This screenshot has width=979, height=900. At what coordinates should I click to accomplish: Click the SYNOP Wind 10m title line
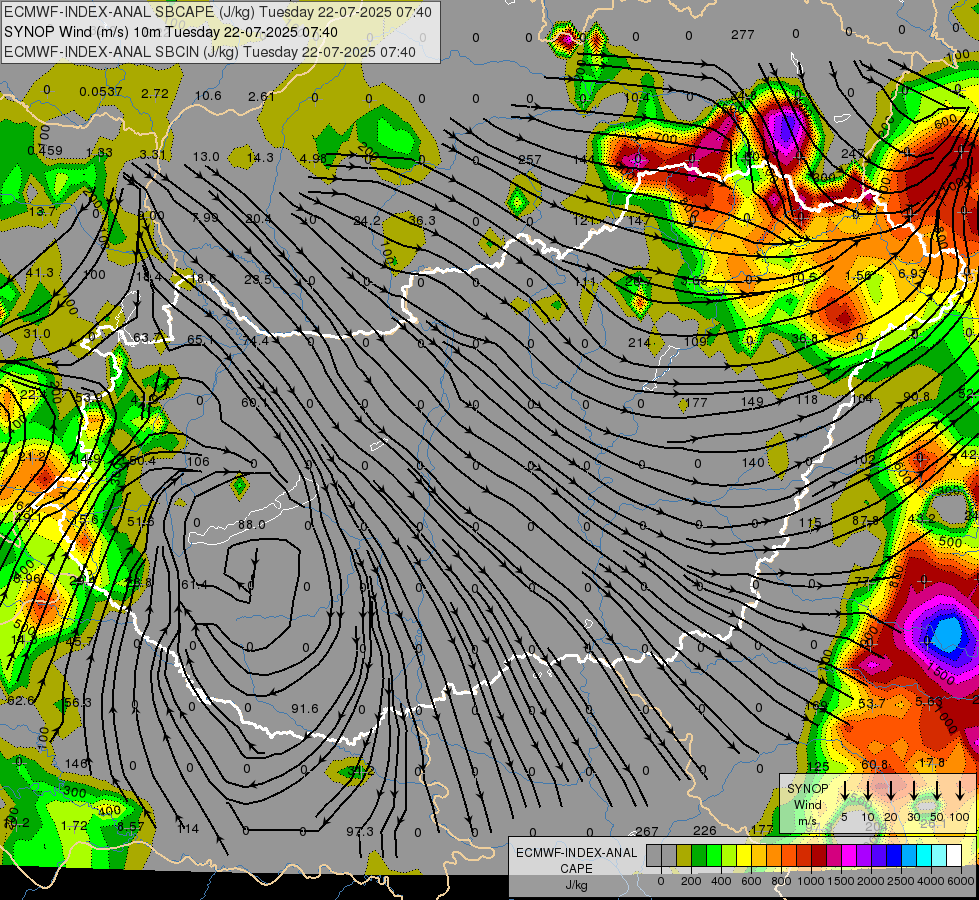(170, 32)
